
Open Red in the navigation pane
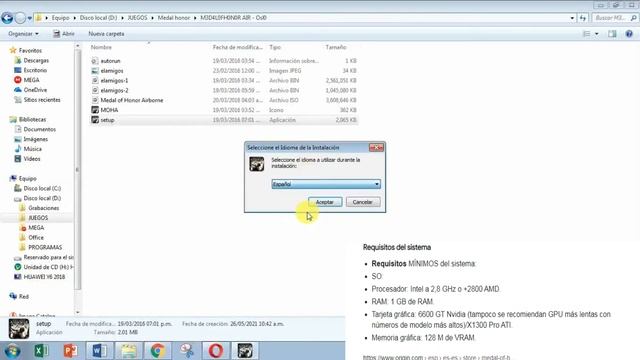[x=24, y=297]
